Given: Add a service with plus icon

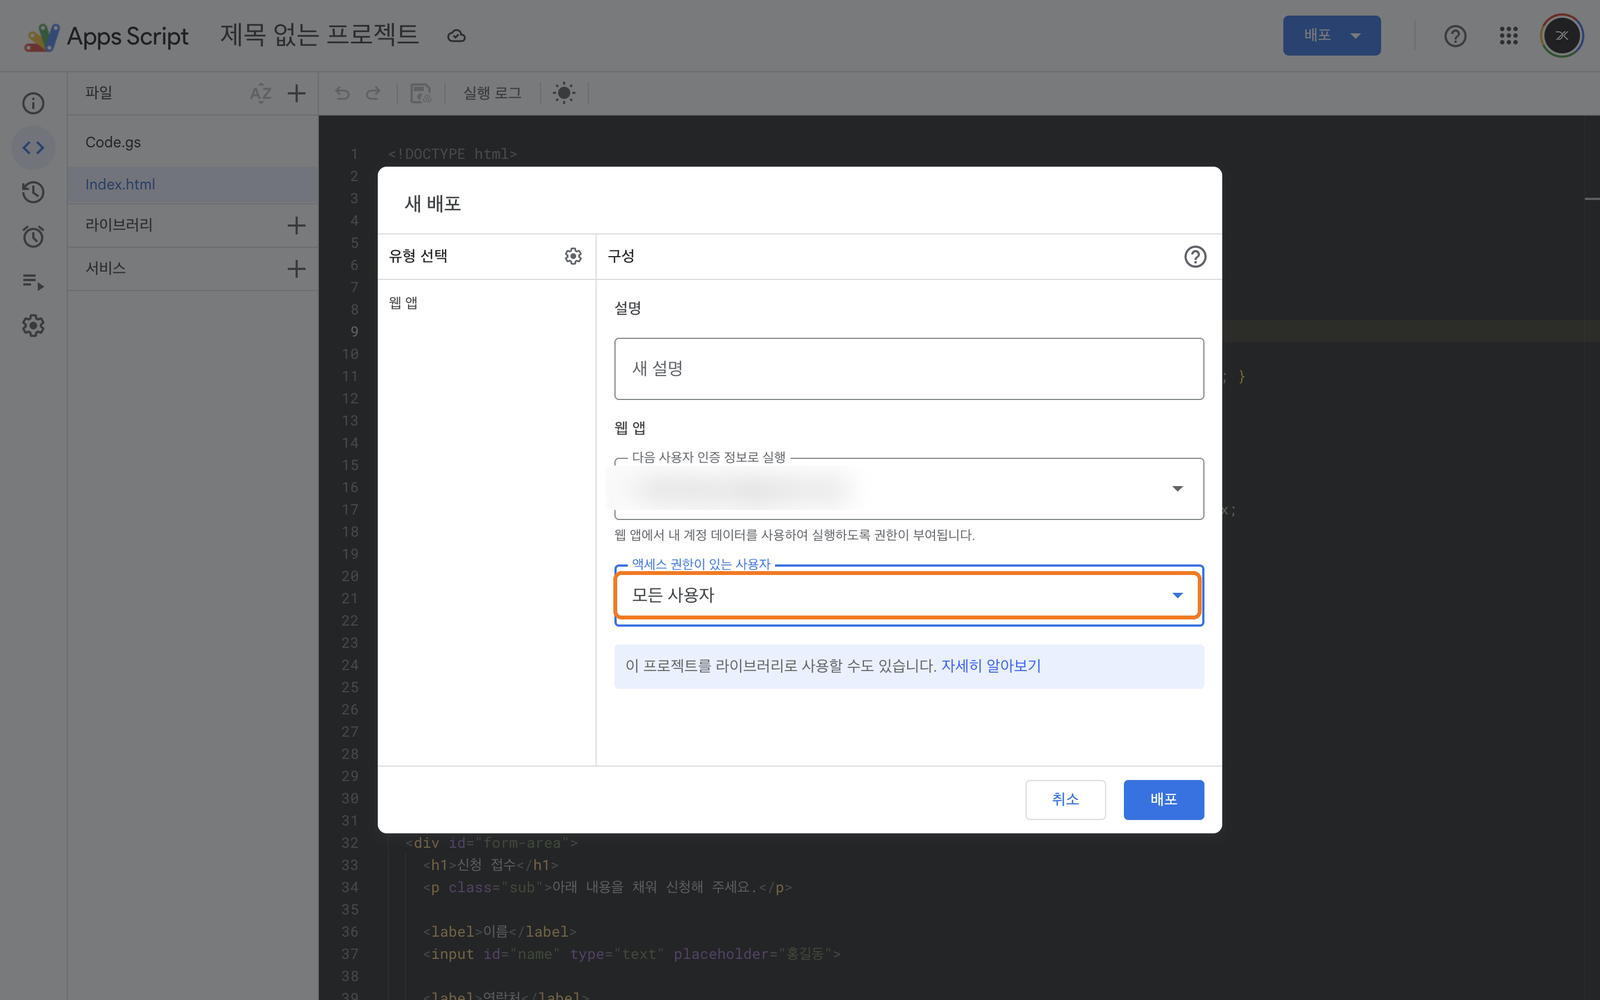Looking at the screenshot, I should pos(296,269).
